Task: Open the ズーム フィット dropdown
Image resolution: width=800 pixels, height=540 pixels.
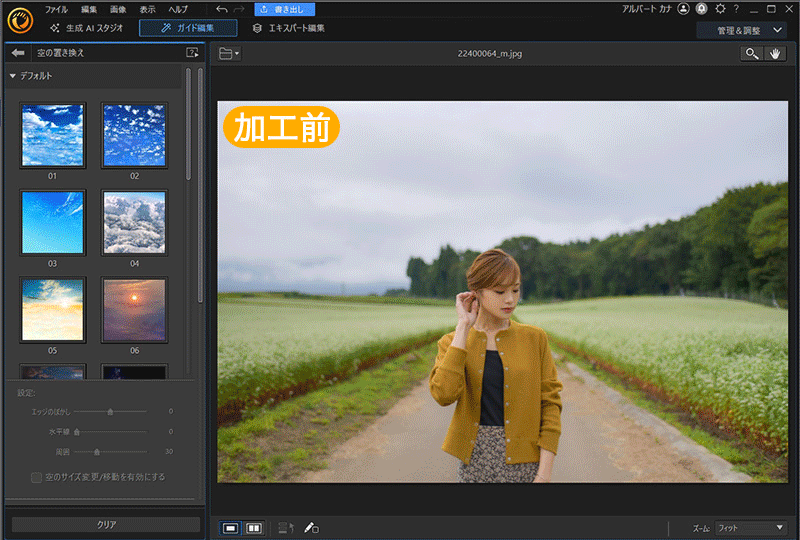Action: [752, 527]
